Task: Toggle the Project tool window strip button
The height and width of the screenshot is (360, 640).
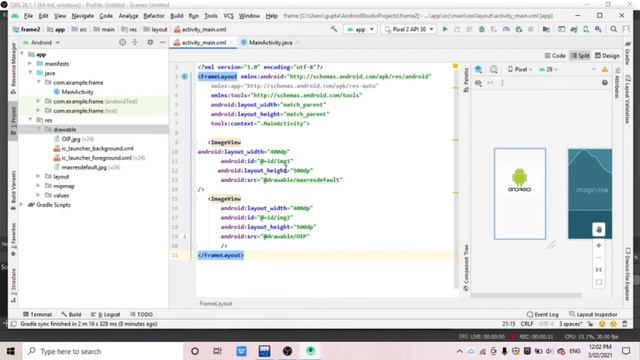Action: click(13, 120)
